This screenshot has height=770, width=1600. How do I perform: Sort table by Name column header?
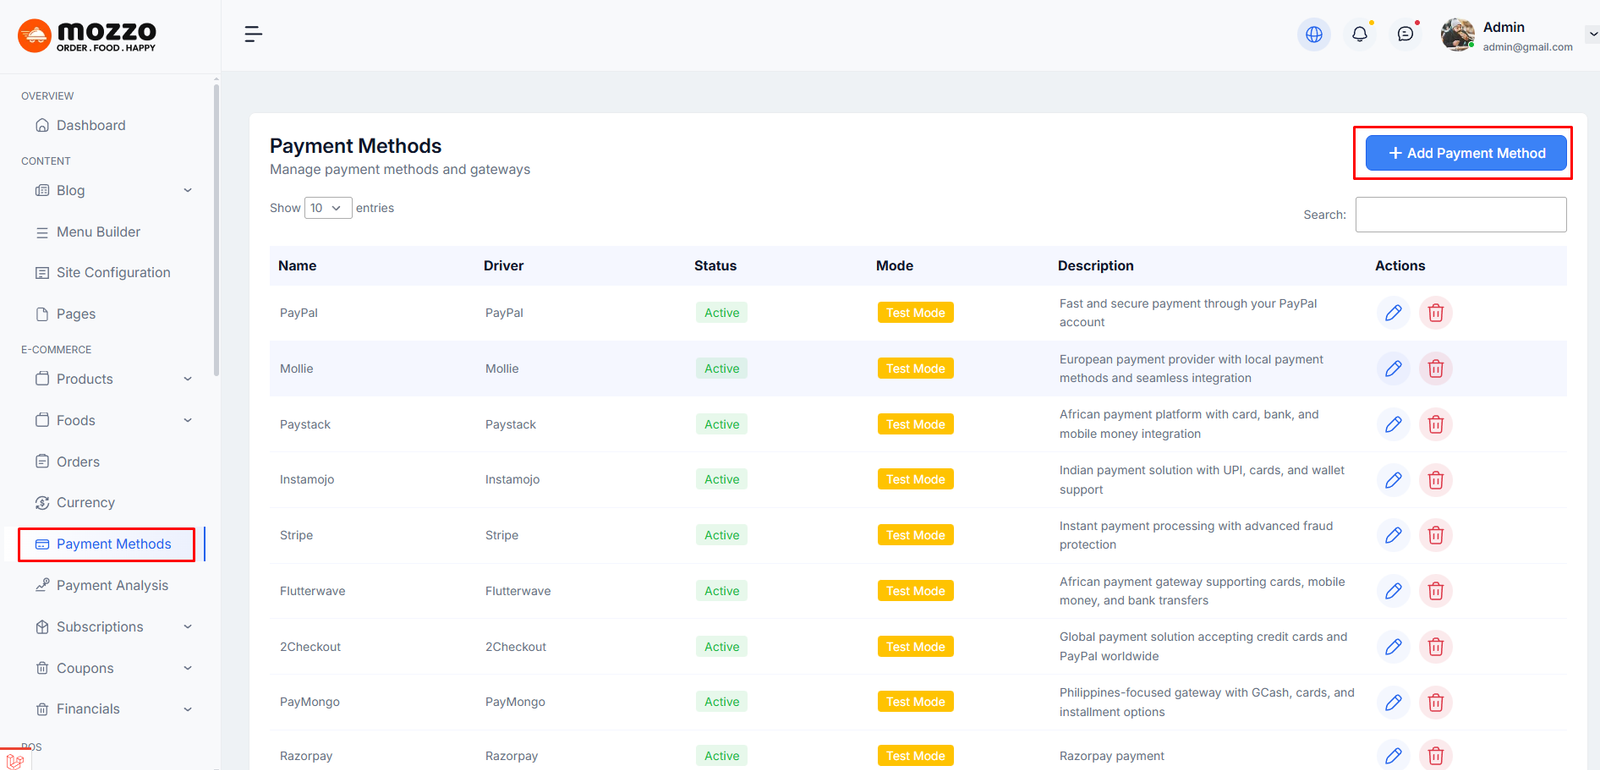click(x=298, y=266)
